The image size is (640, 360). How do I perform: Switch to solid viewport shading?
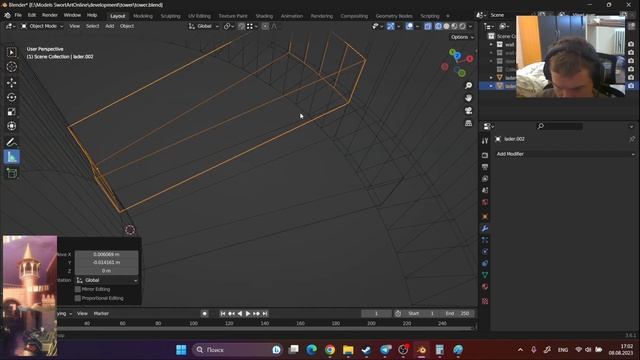[x=447, y=26]
